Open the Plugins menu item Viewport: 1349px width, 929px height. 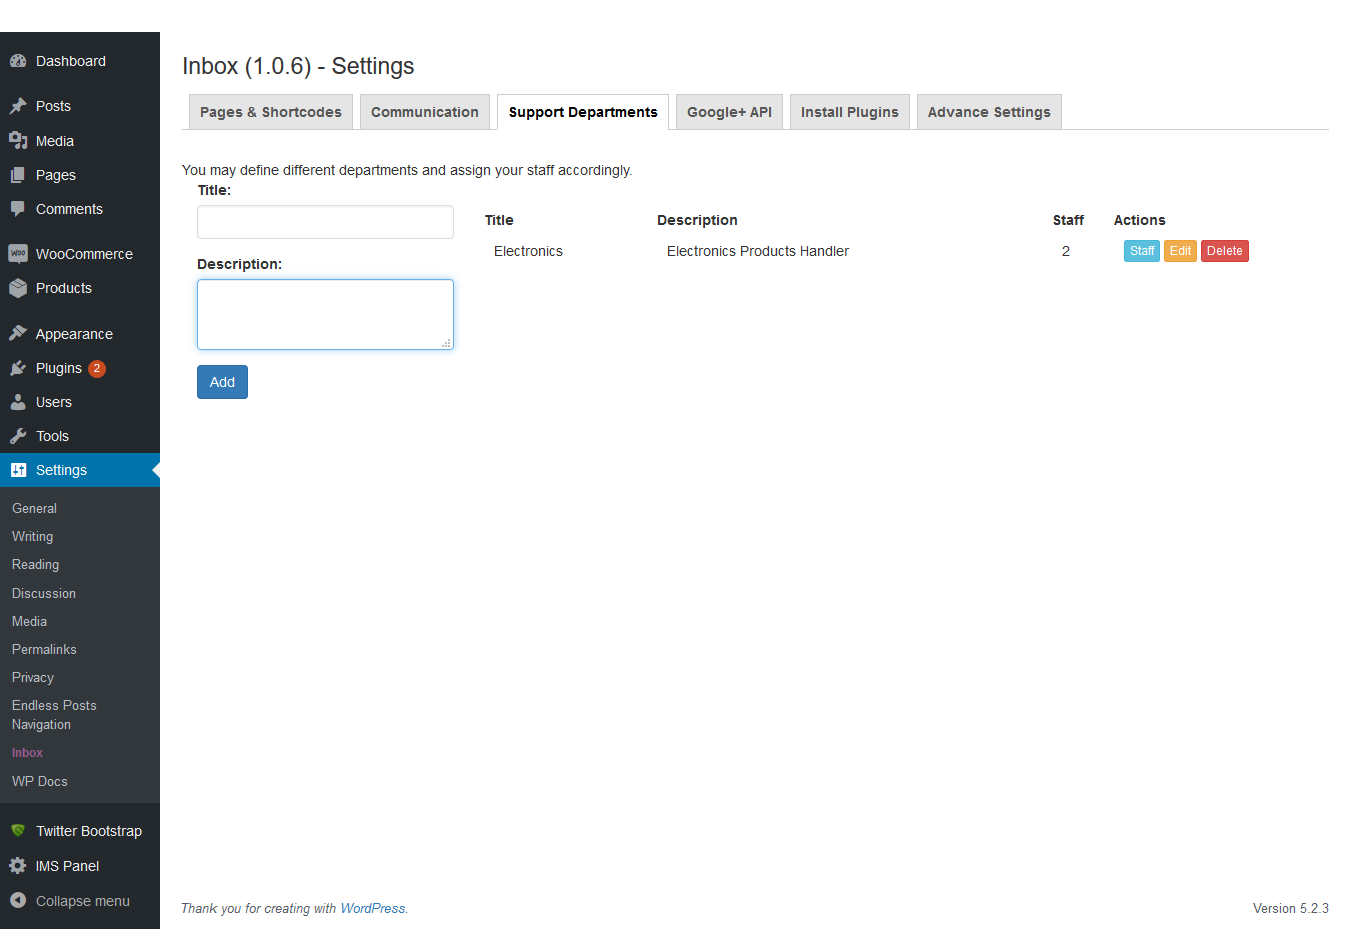point(80,368)
